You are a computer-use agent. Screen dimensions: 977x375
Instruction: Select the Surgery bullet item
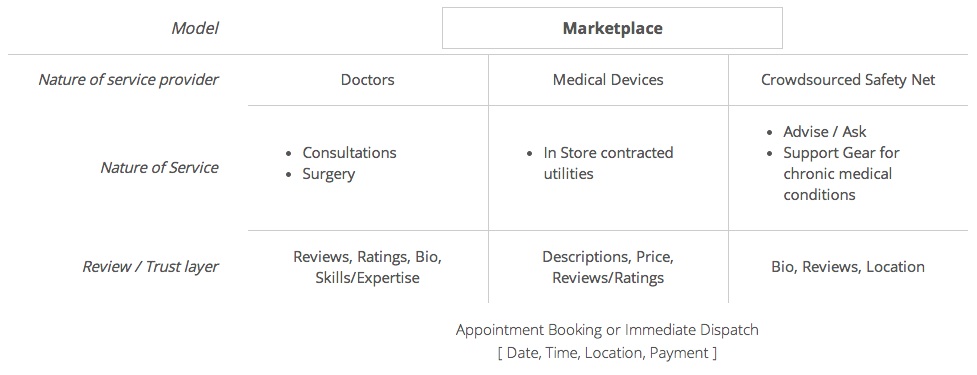tap(329, 174)
